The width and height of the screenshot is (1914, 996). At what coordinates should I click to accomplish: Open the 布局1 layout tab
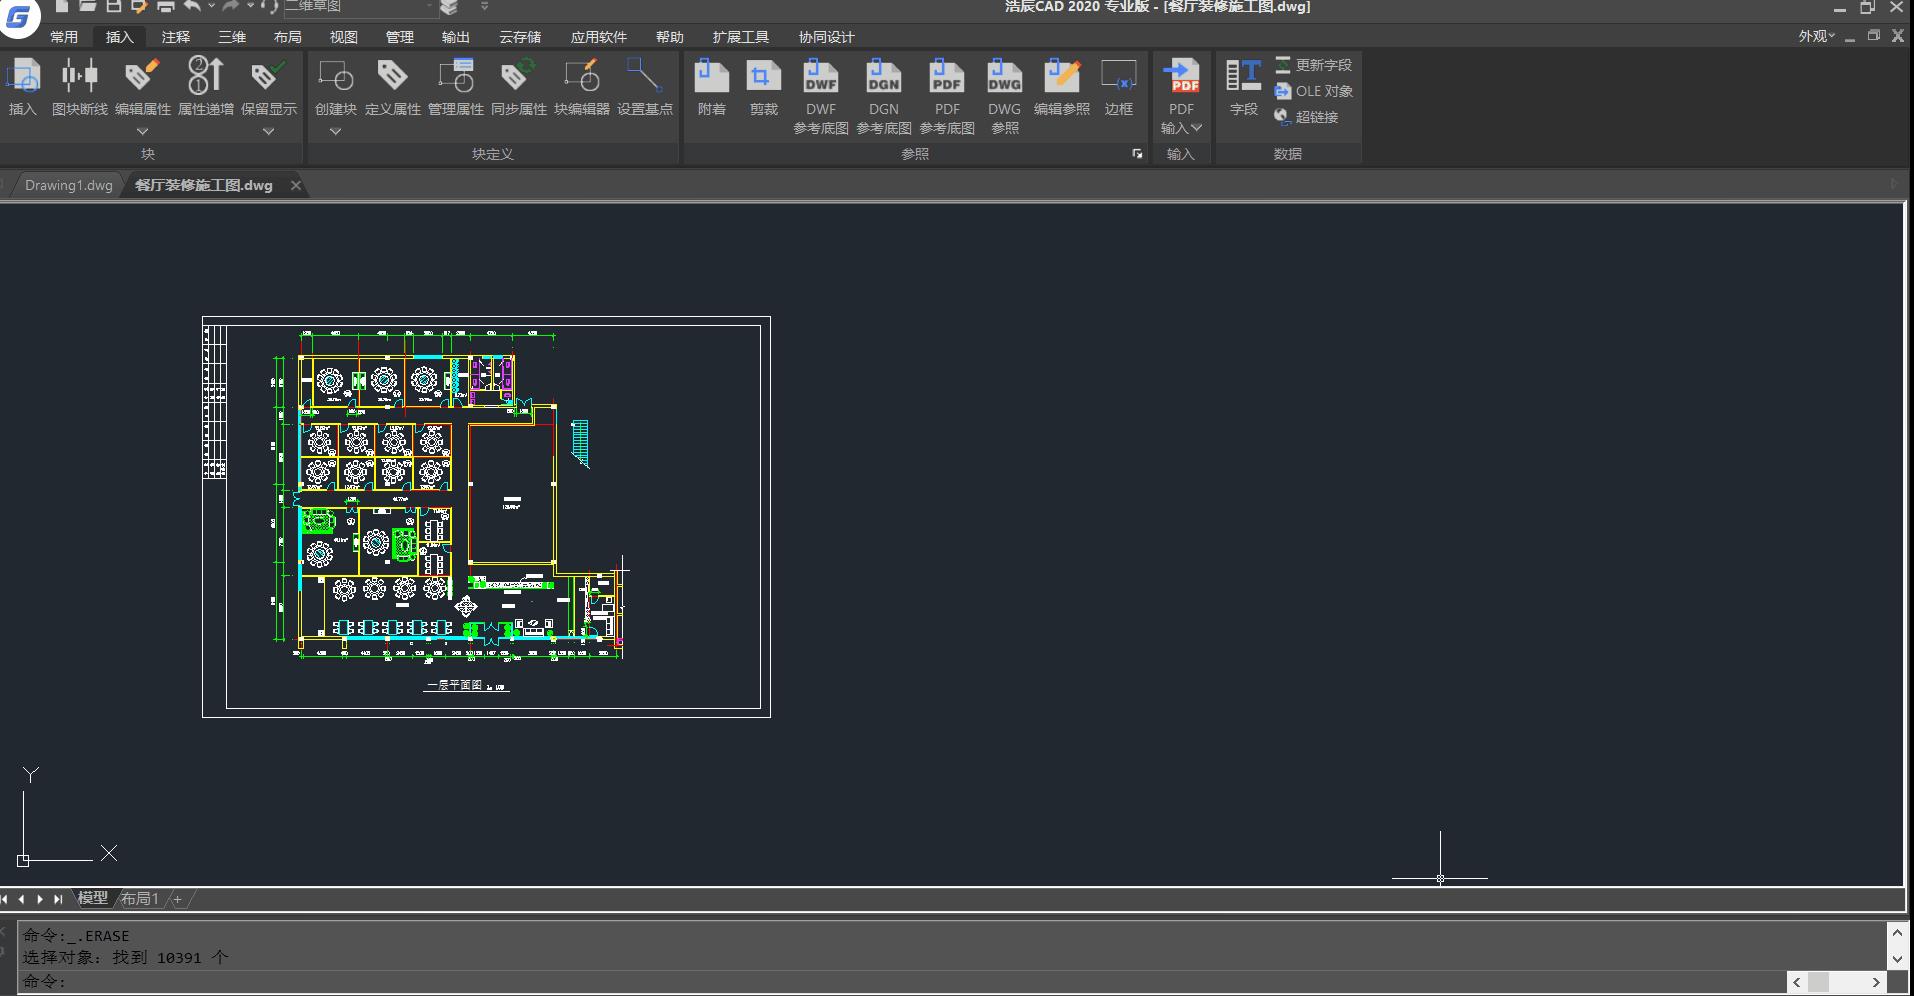click(x=140, y=898)
